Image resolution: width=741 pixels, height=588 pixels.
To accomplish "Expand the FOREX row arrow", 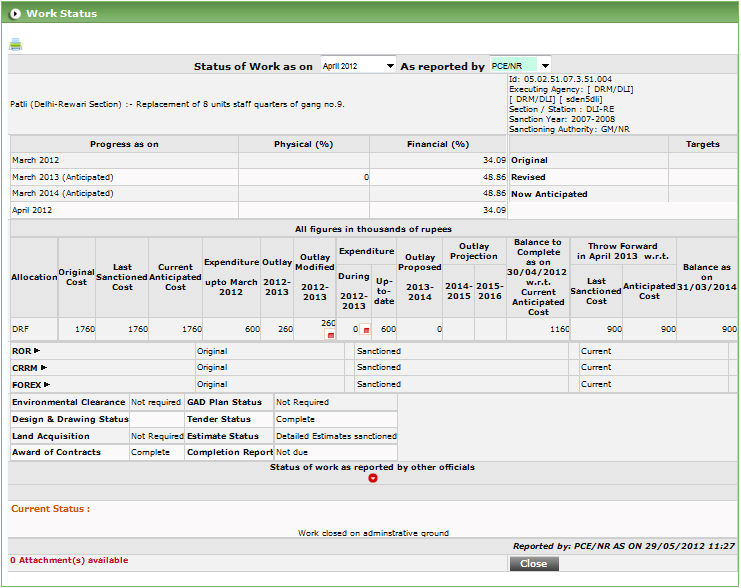I will (x=46, y=383).
